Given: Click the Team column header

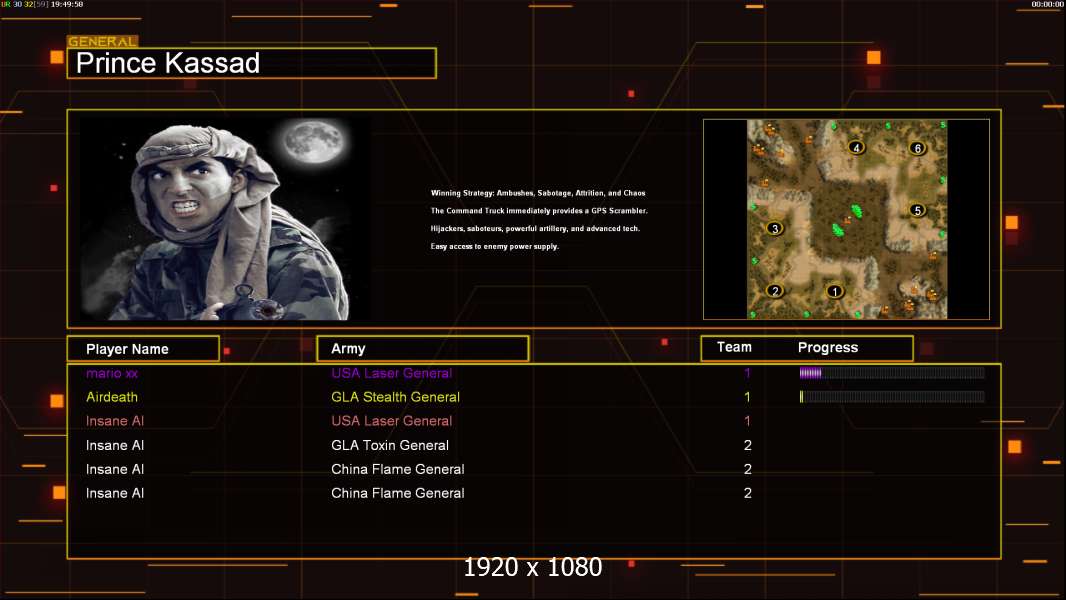Looking at the screenshot, I should [x=734, y=347].
